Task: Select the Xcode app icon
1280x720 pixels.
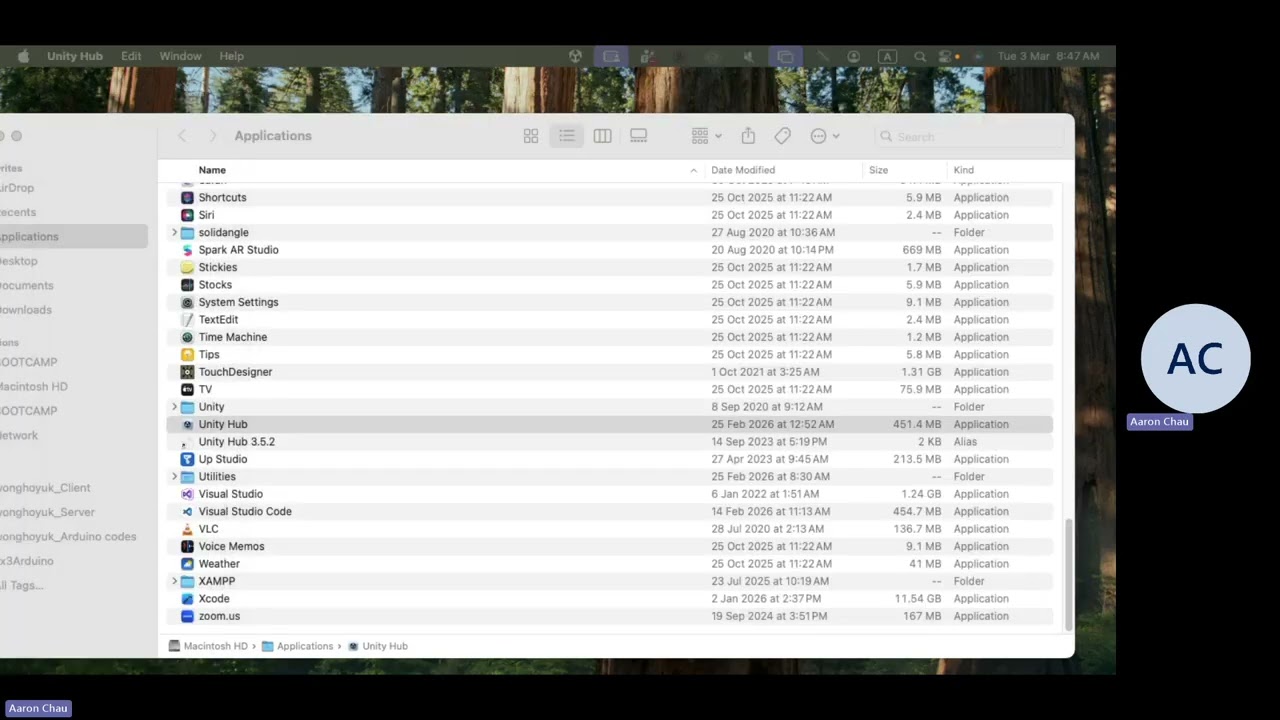Action: point(187,599)
